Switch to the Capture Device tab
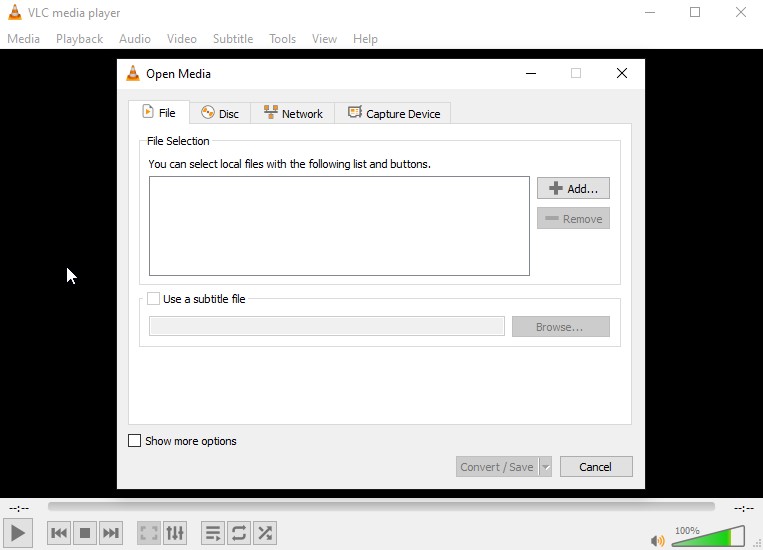Image resolution: width=763 pixels, height=550 pixels. coord(393,113)
